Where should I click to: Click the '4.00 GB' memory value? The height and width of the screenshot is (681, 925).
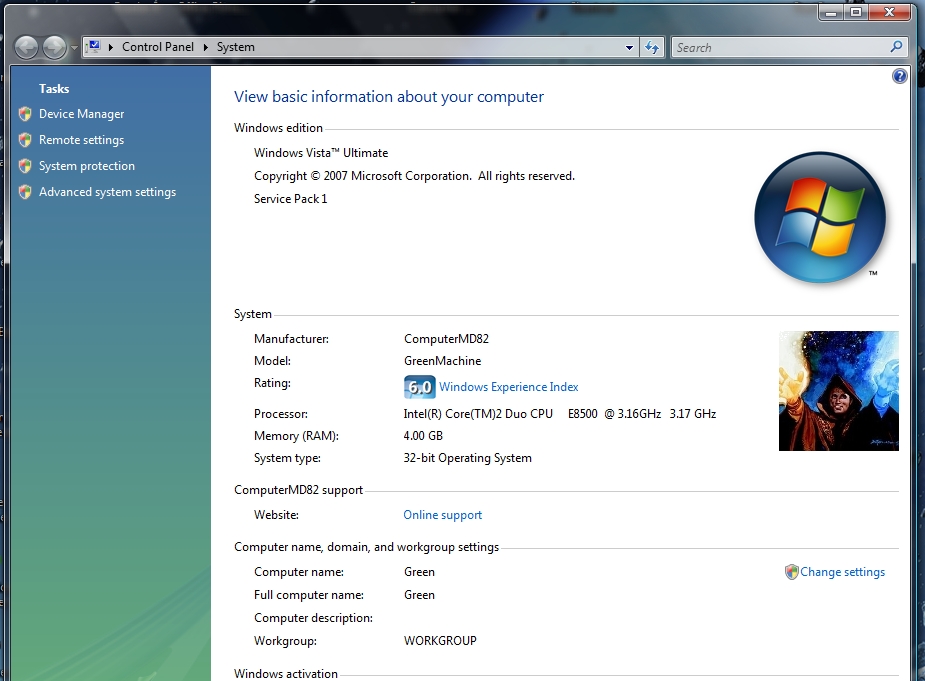pyautogui.click(x=423, y=436)
